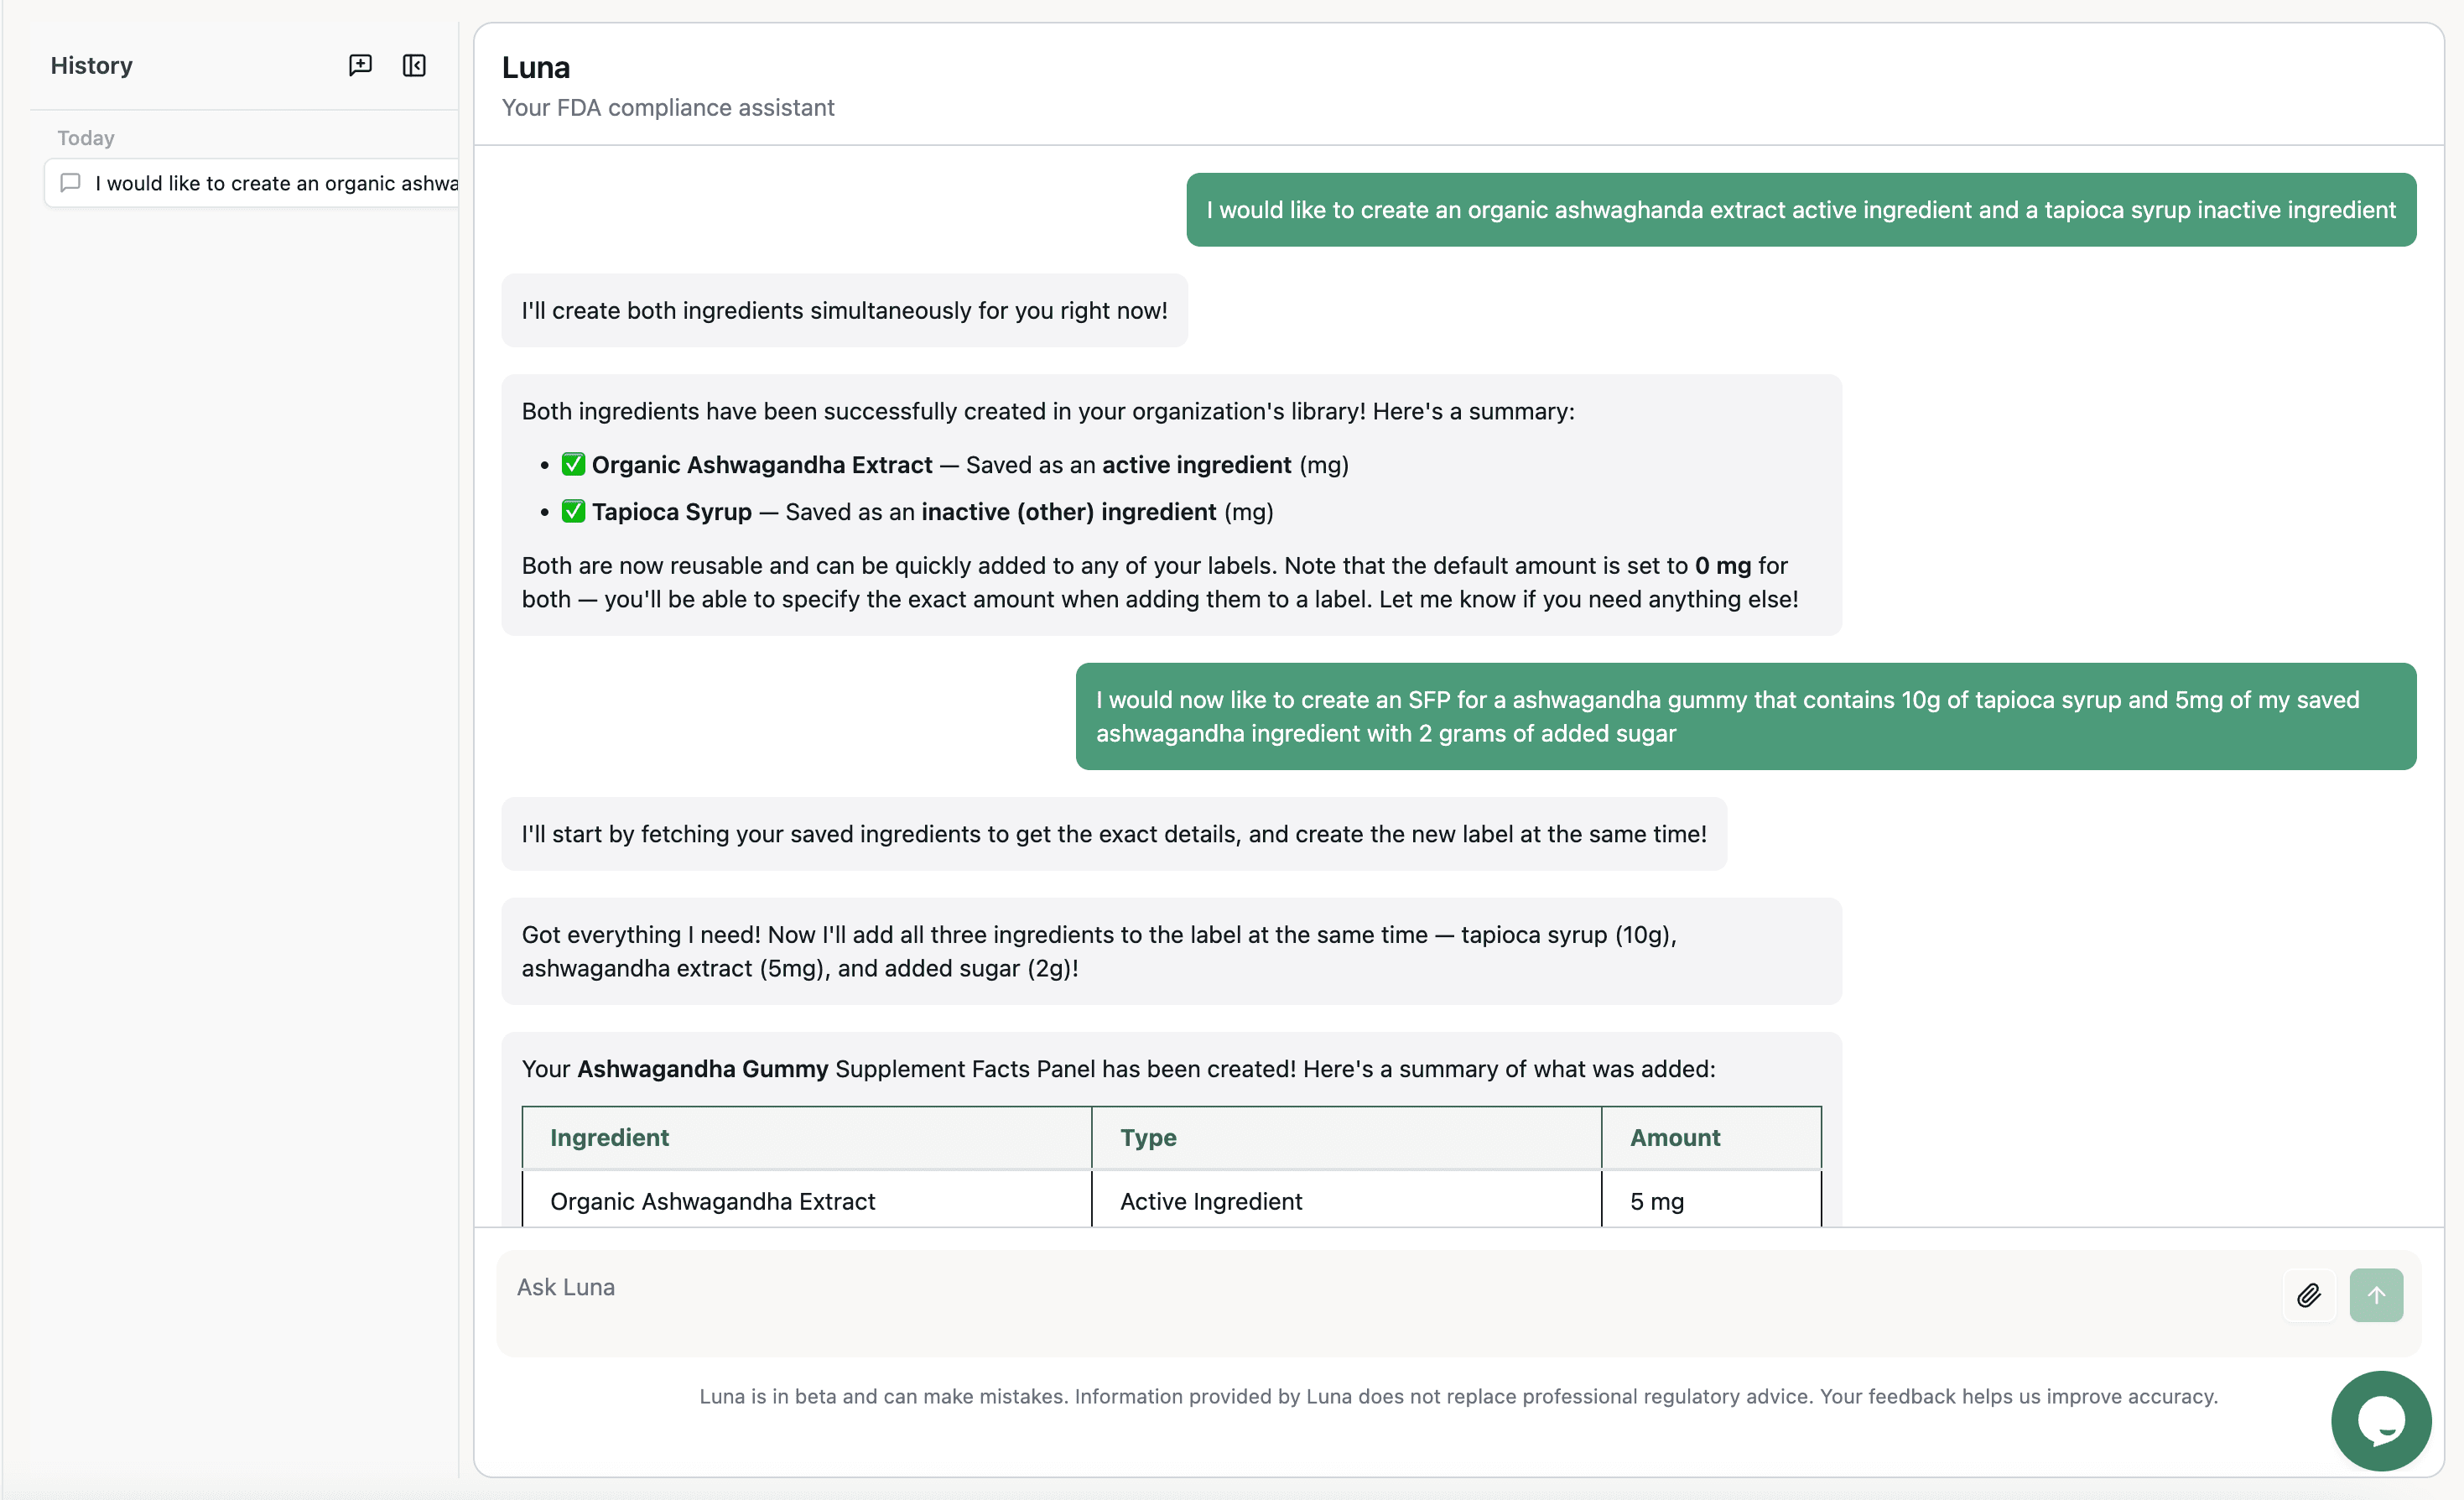Start a new chat in History
The height and width of the screenshot is (1500, 2464).
[x=360, y=66]
